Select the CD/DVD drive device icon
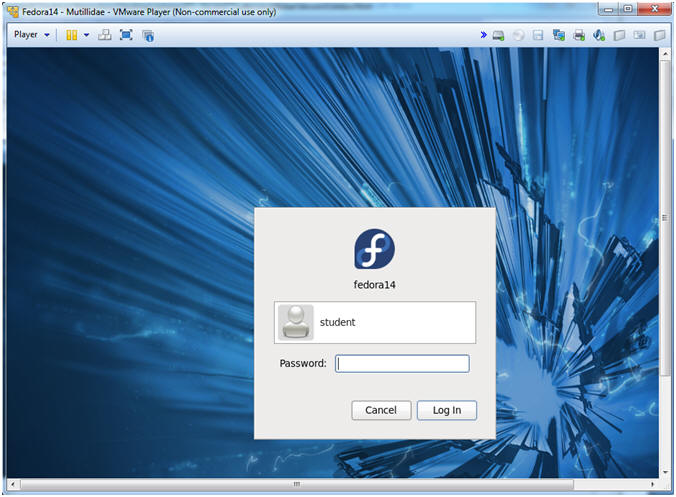The width and height of the screenshot is (676, 497). pos(518,35)
